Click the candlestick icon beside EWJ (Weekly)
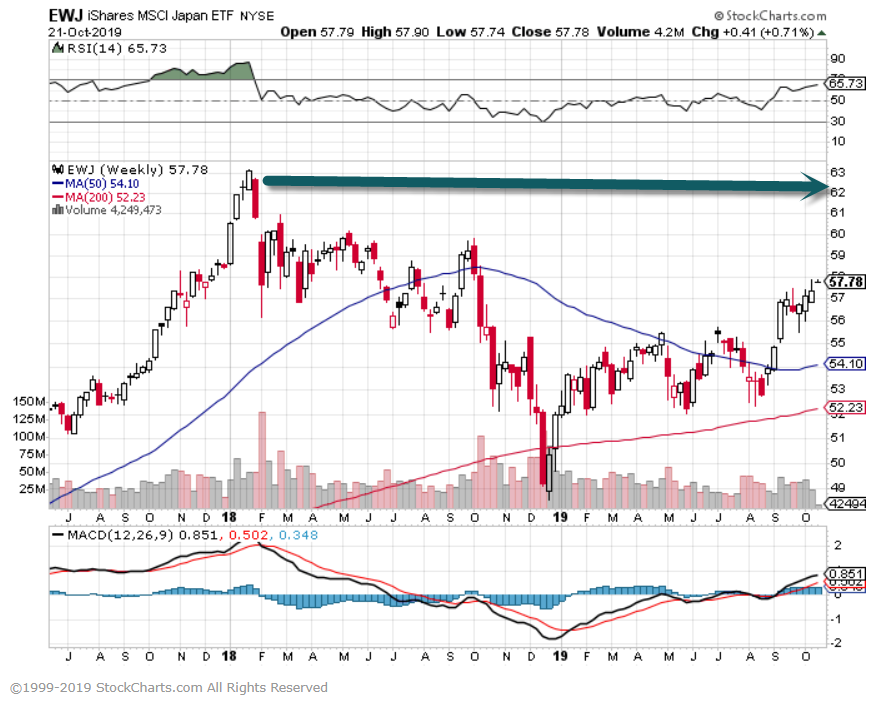Screen dimensions: 893x707 [58, 169]
